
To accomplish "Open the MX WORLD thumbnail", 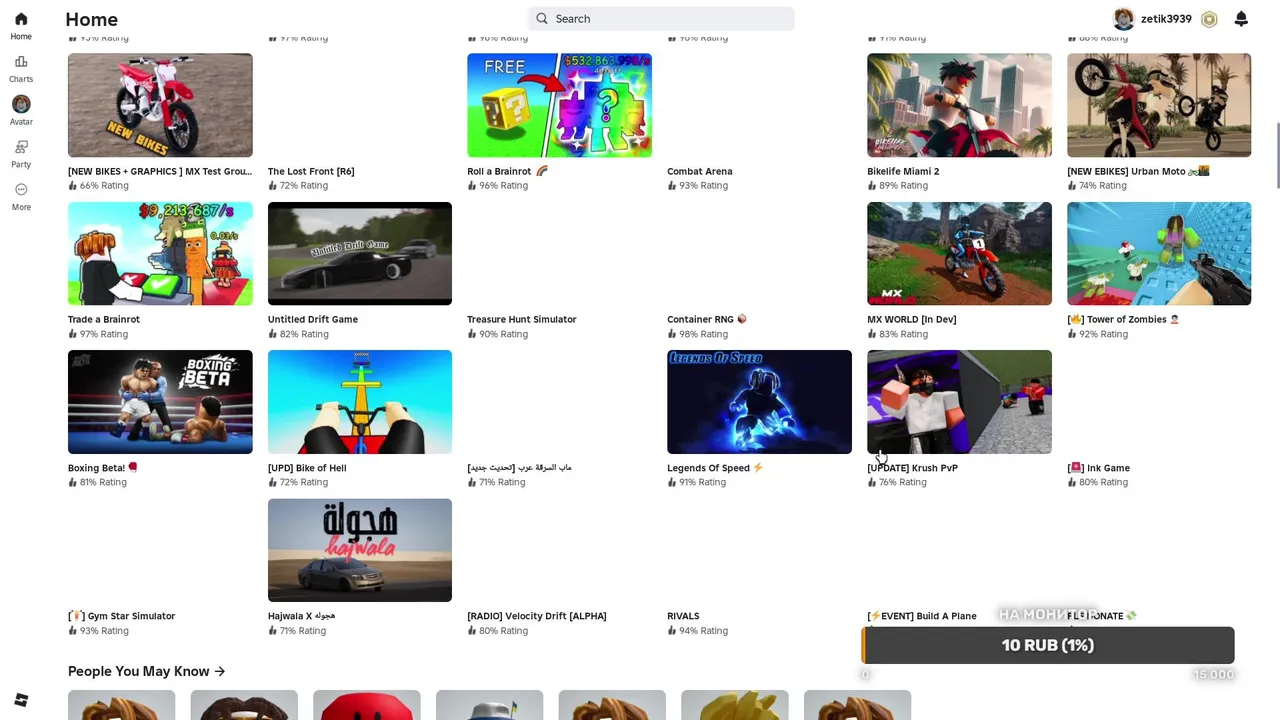I will (x=959, y=253).
